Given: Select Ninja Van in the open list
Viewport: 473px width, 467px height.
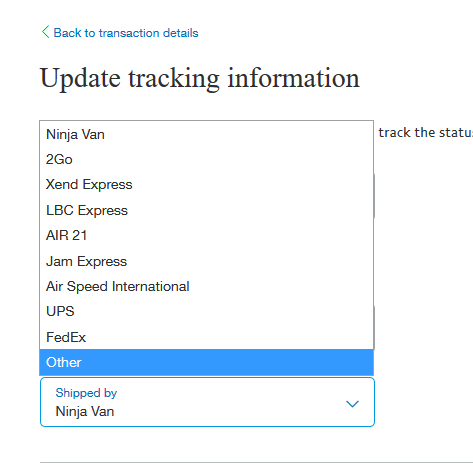Looking at the screenshot, I should tap(206, 134).
